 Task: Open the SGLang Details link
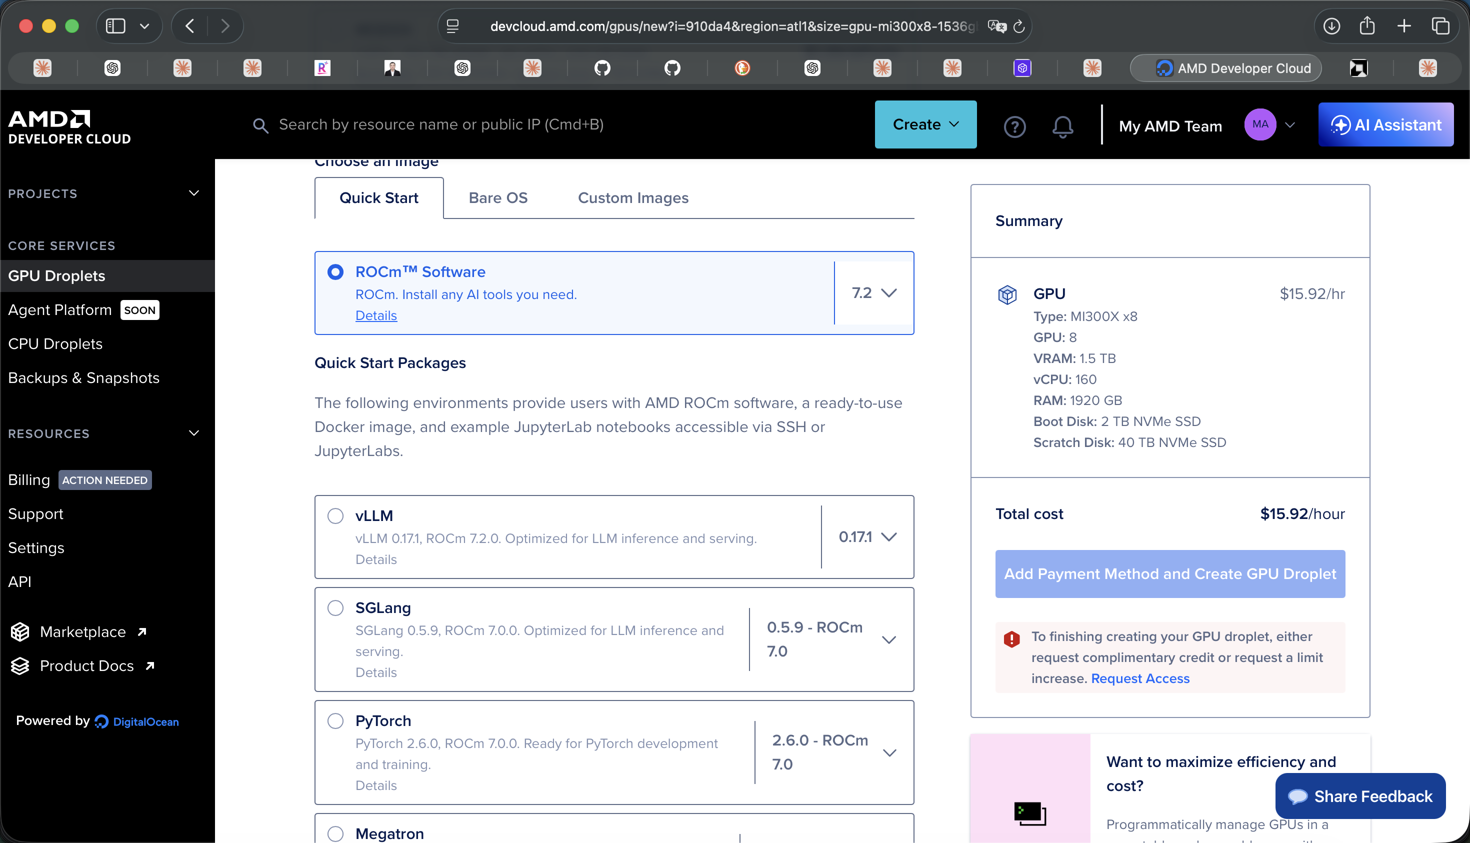point(376,673)
